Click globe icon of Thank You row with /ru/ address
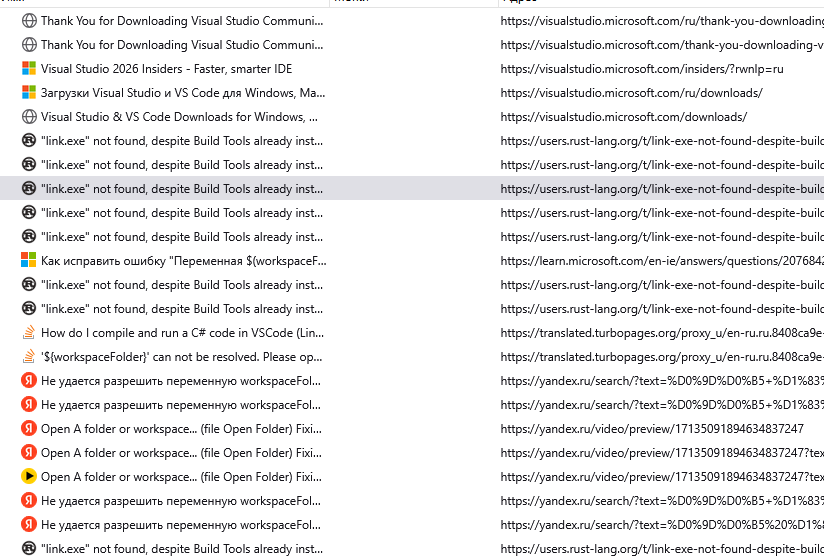 pos(29,21)
